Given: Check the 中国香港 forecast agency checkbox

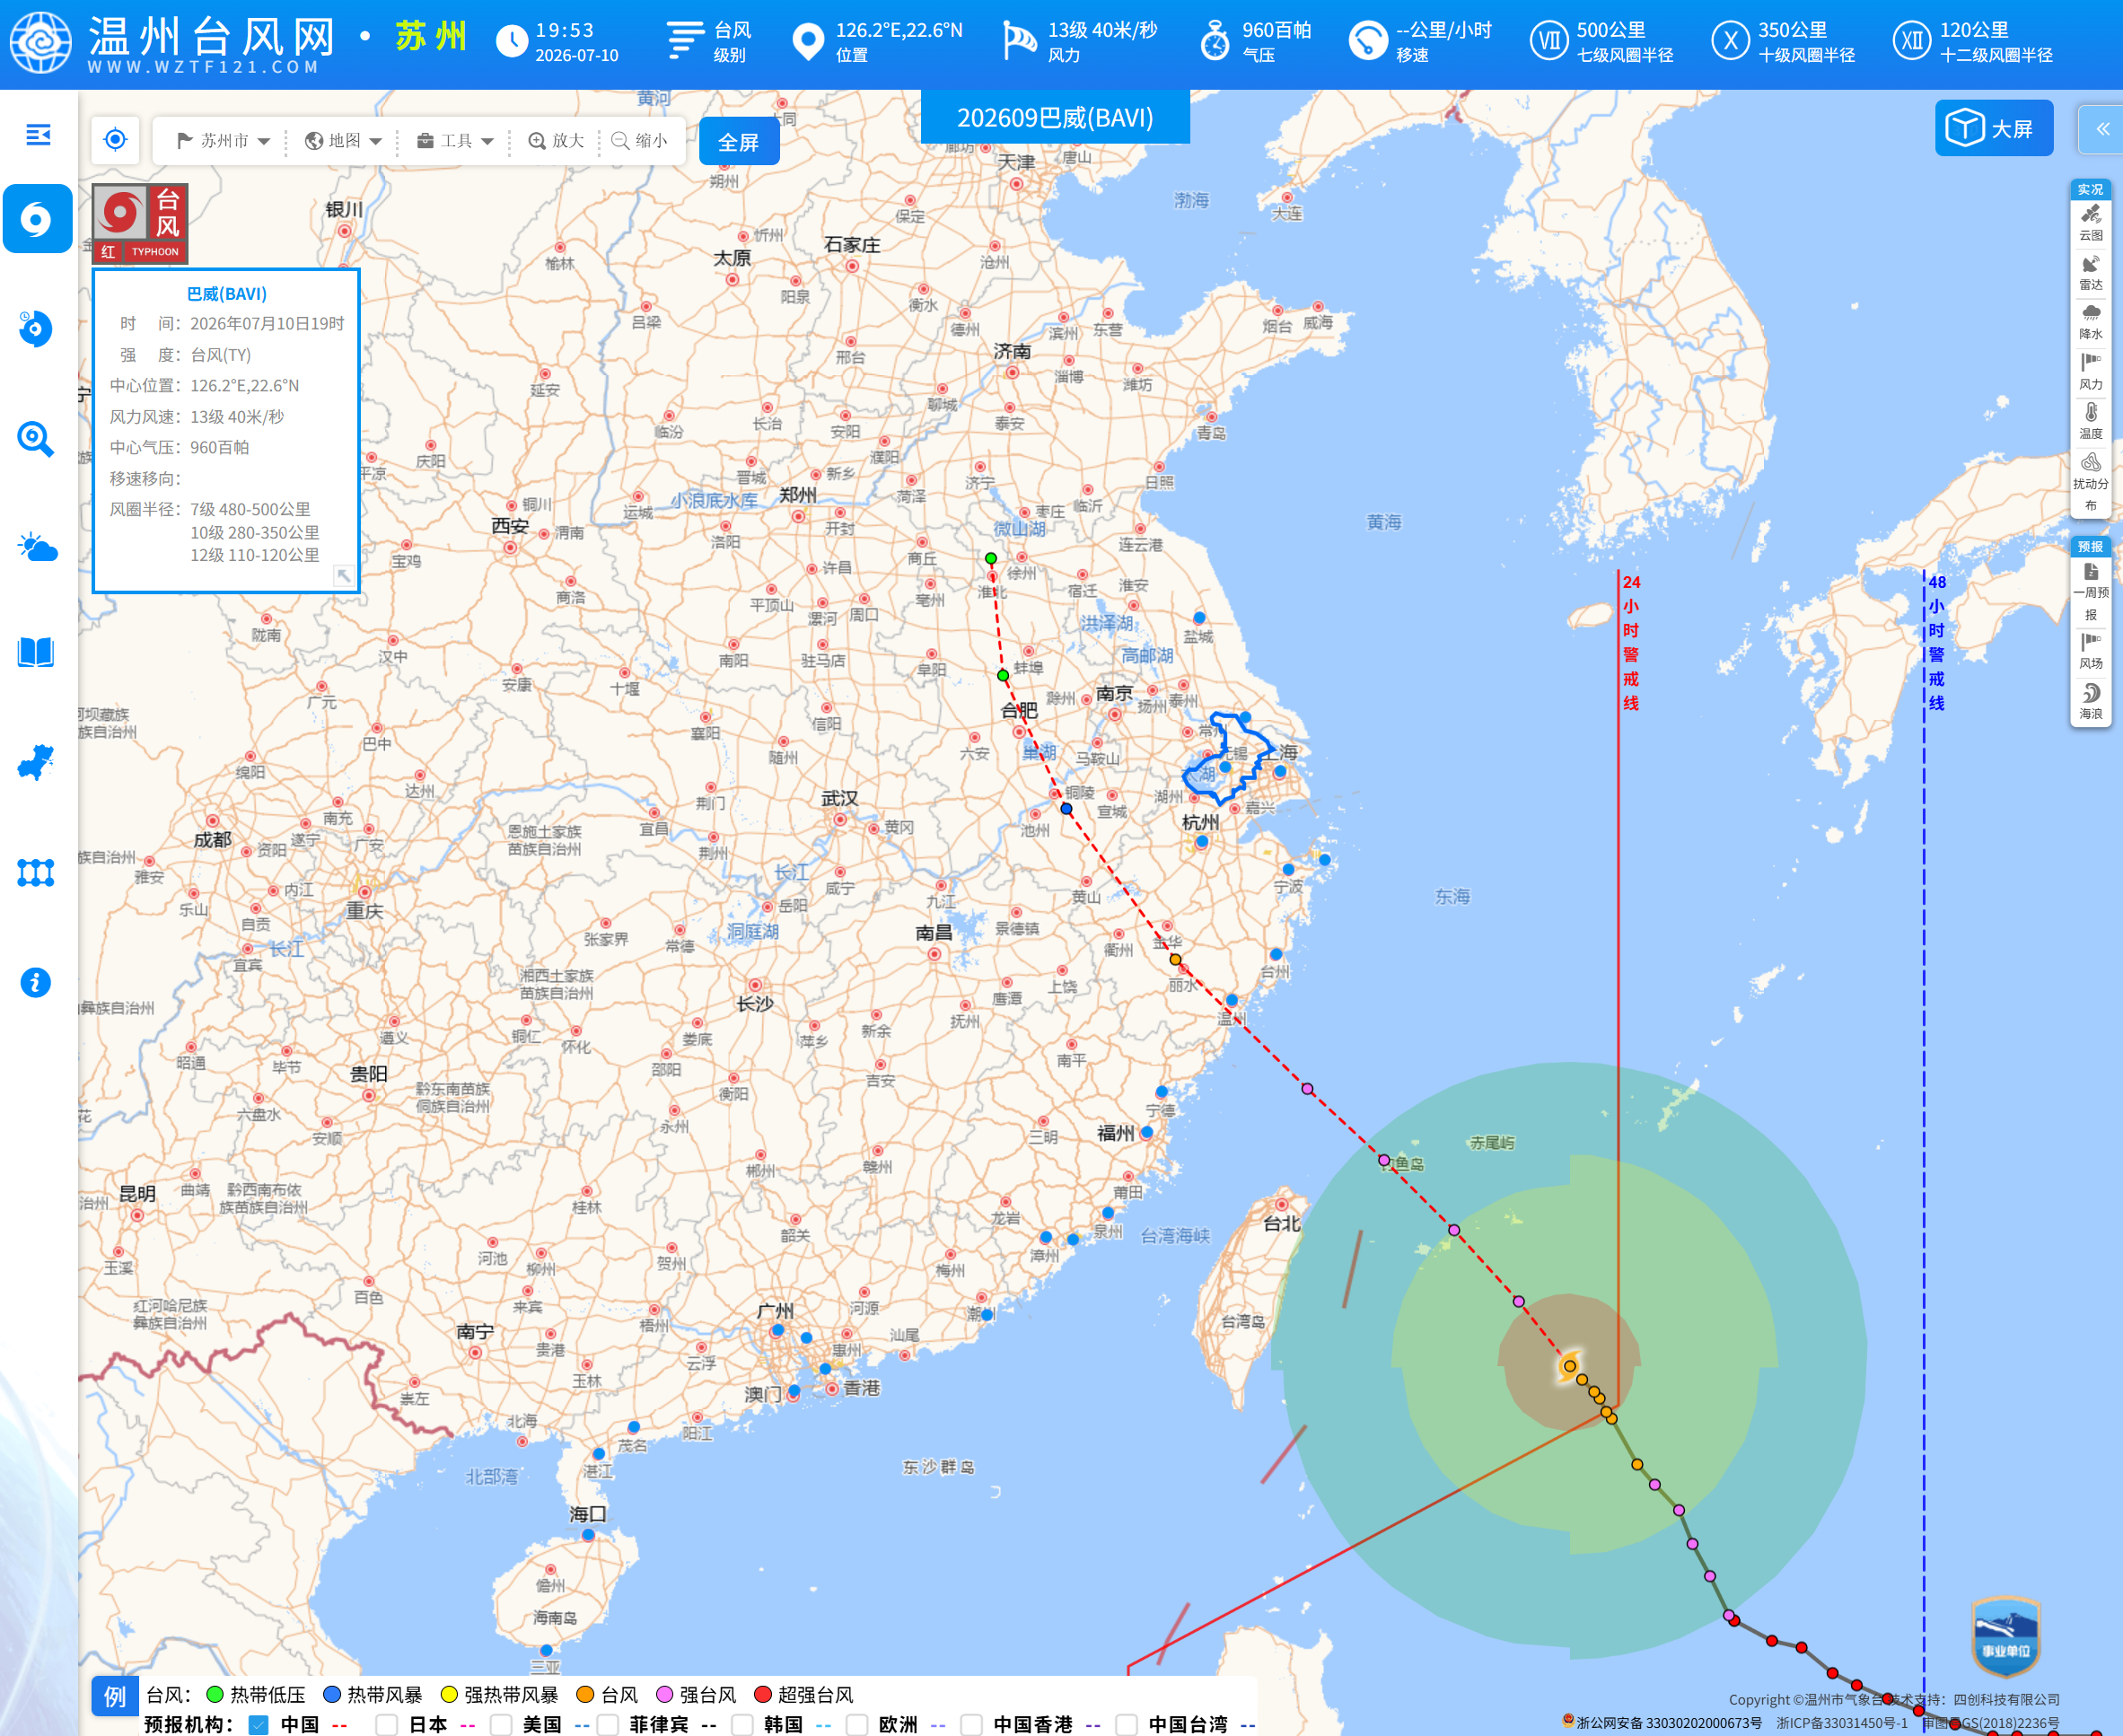Looking at the screenshot, I should tap(970, 1724).
